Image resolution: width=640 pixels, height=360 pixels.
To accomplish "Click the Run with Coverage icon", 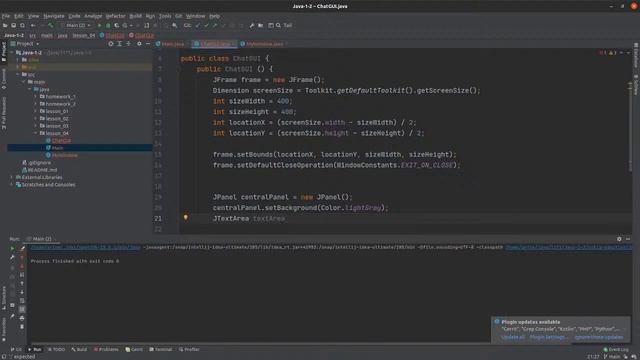I will click(117, 25).
